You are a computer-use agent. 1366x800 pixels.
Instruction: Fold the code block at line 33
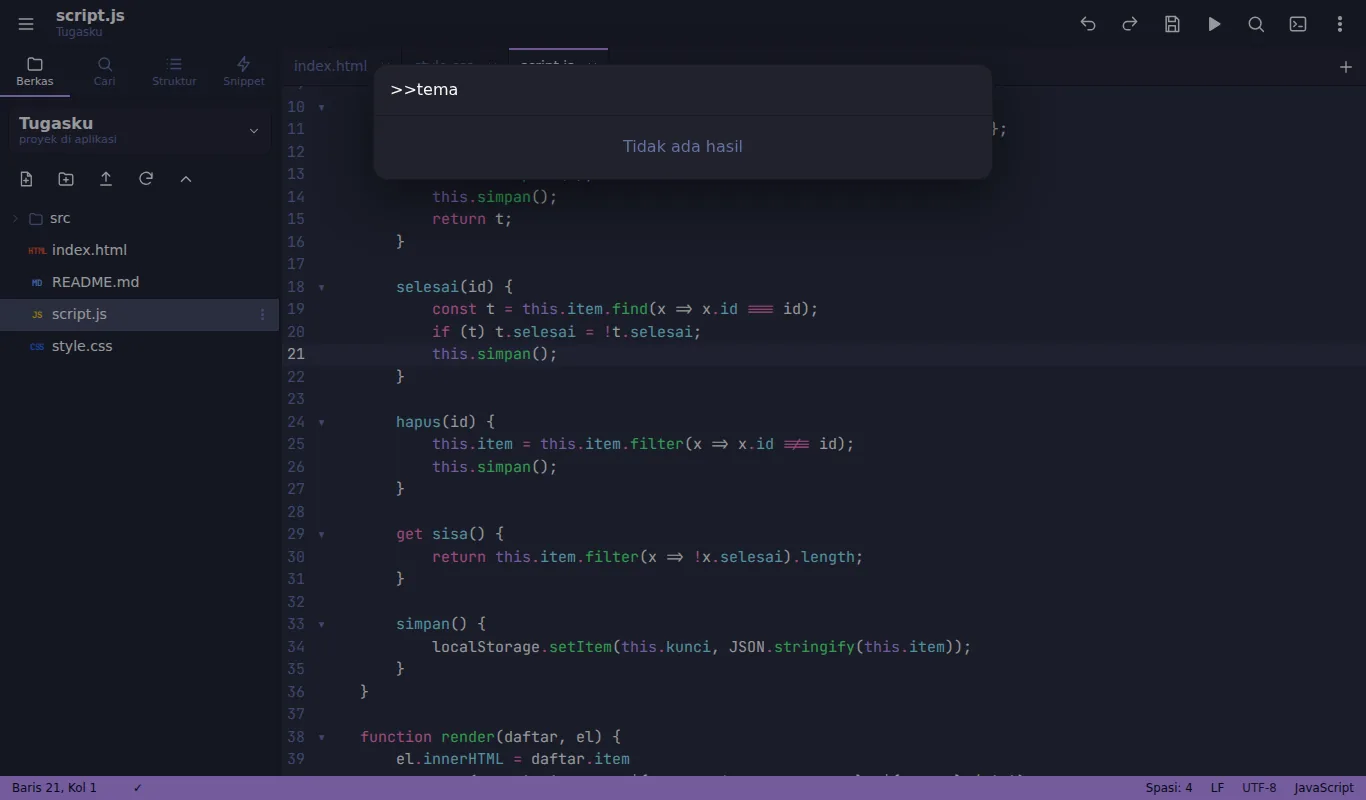321,624
